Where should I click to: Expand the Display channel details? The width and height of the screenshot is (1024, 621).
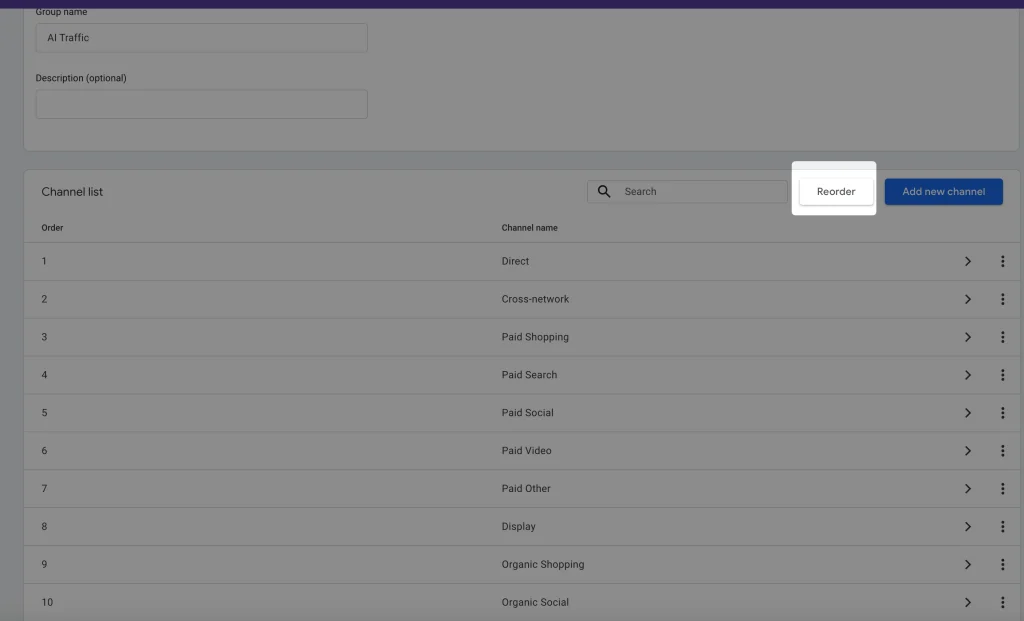(968, 526)
